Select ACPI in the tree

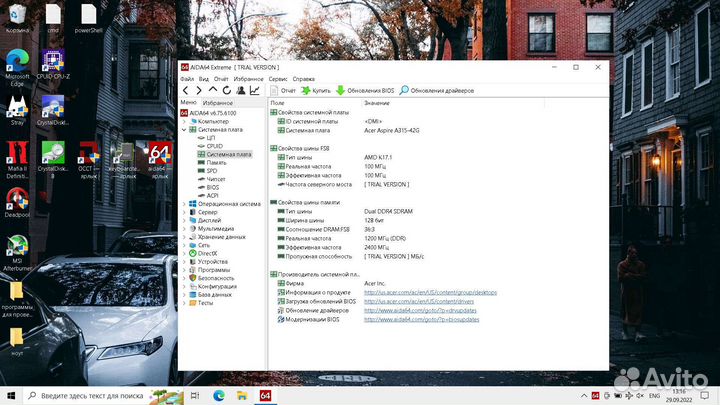212,196
